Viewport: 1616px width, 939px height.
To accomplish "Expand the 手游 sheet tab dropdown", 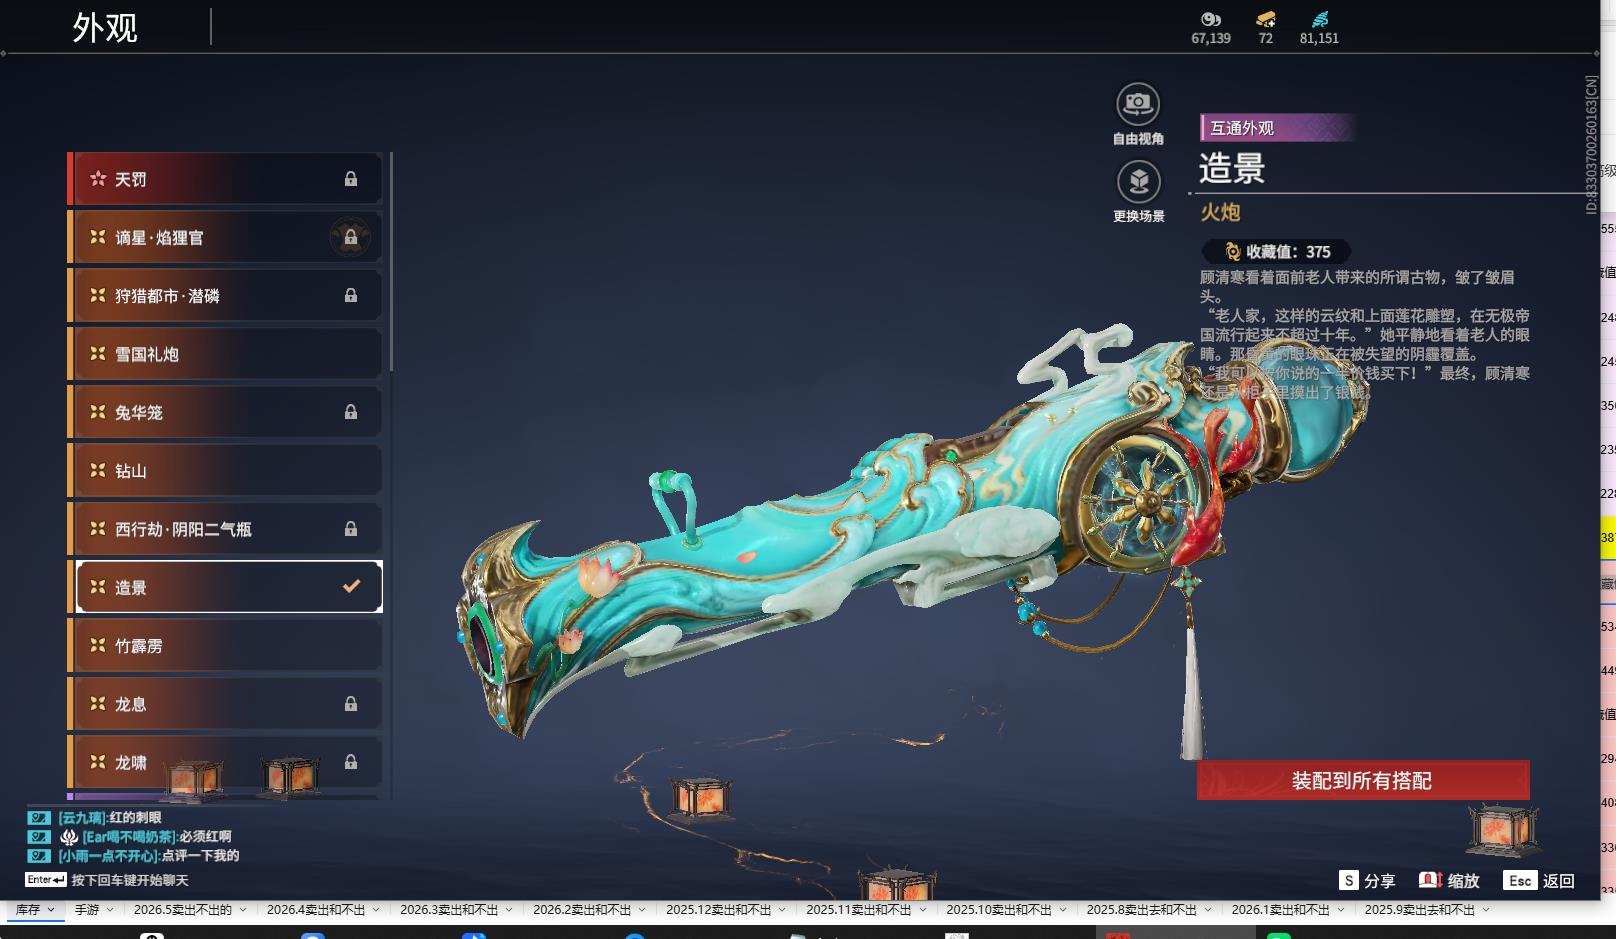I will tap(110, 910).
